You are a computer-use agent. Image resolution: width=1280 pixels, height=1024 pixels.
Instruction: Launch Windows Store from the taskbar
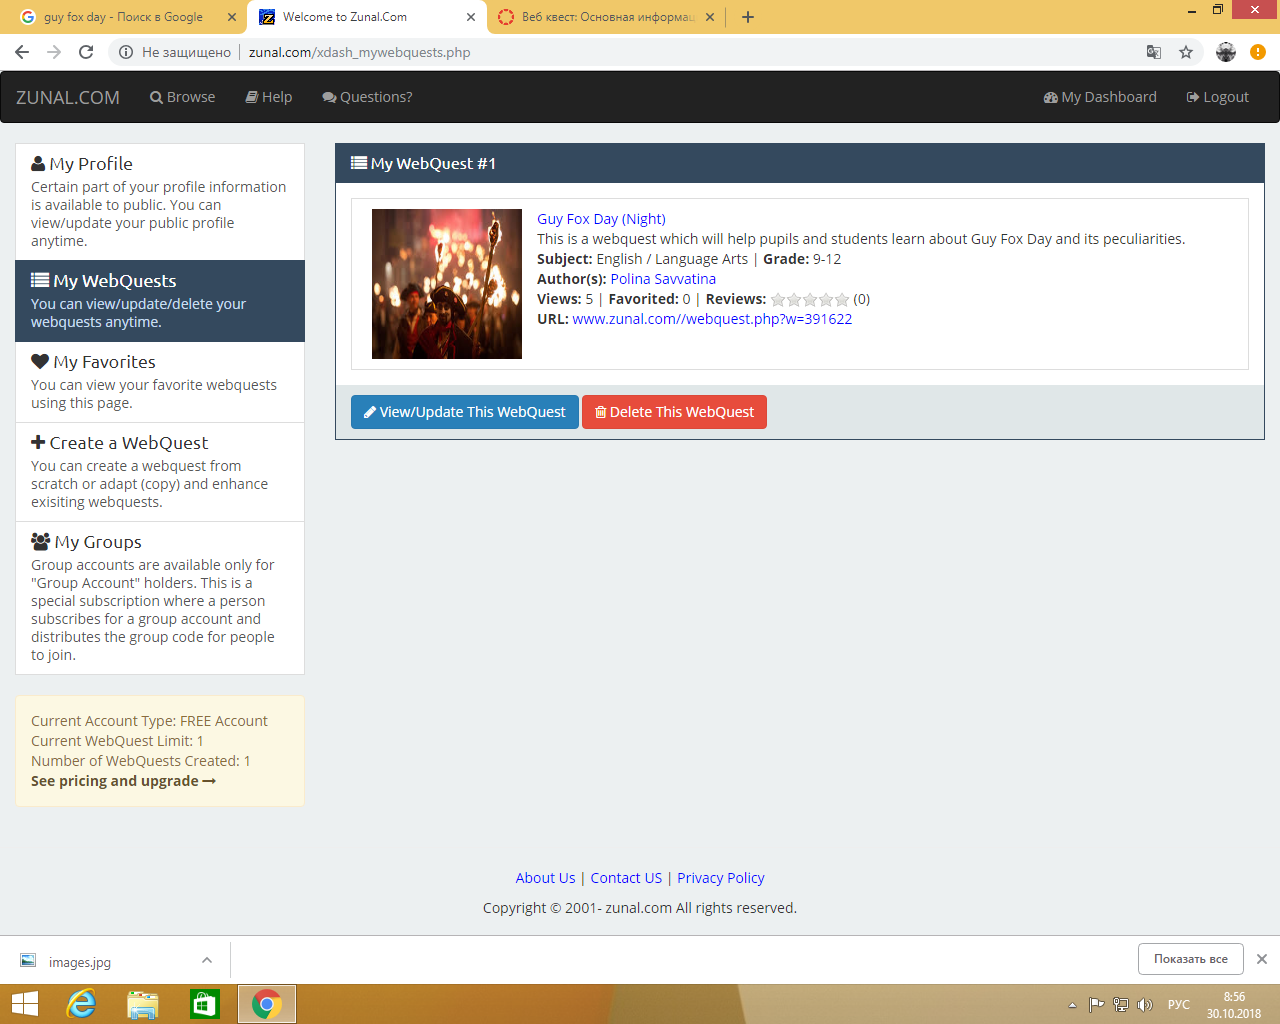click(x=205, y=1004)
